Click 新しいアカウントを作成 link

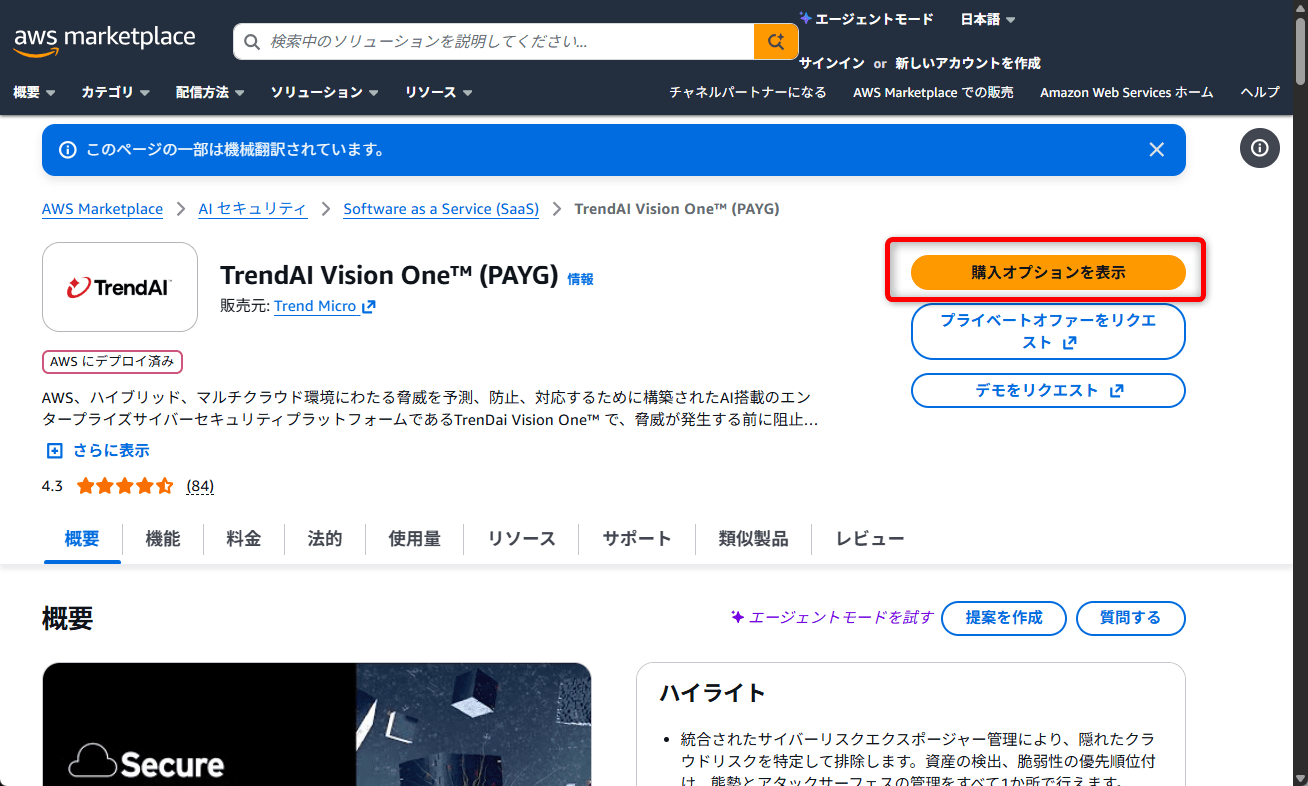tap(968, 63)
